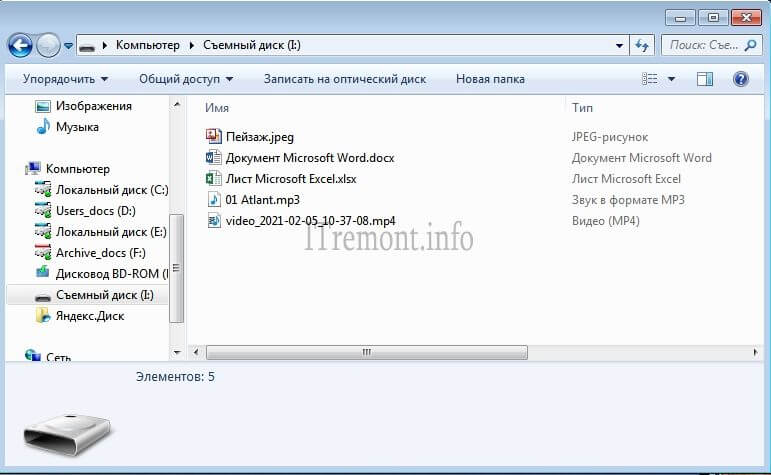Click the Back navigation arrow button
The image size is (771, 475).
[20, 45]
